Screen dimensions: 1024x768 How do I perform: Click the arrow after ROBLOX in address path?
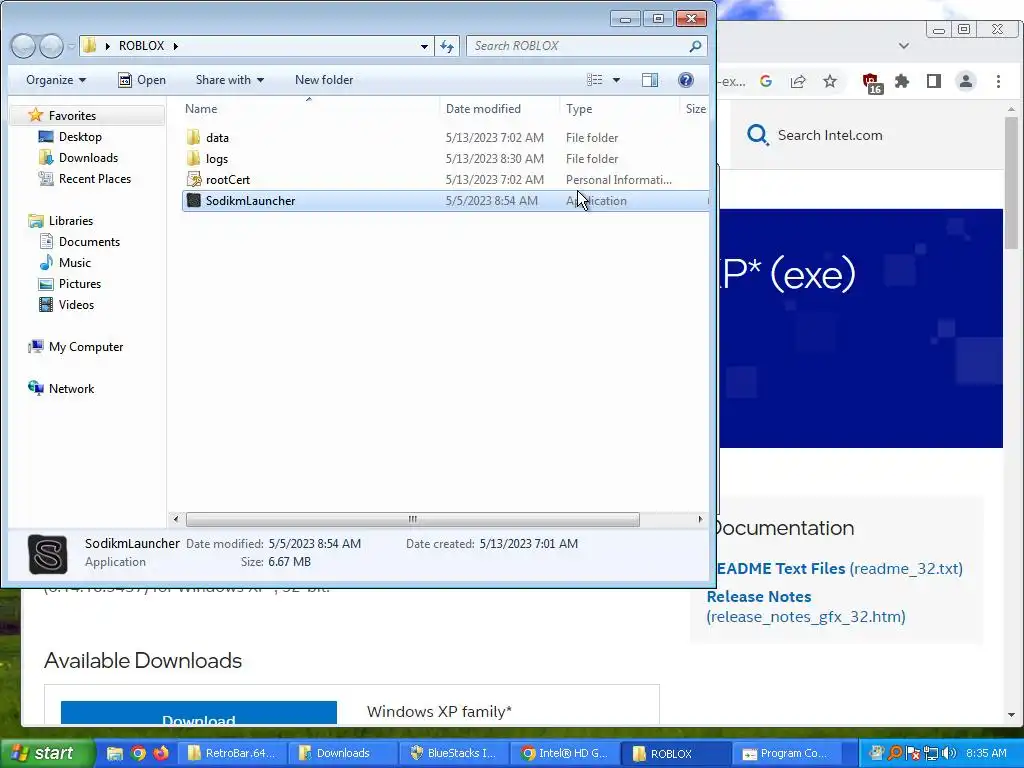tap(176, 46)
